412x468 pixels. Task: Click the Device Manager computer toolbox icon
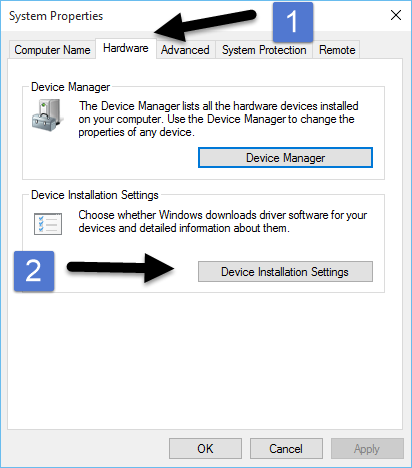point(48,115)
